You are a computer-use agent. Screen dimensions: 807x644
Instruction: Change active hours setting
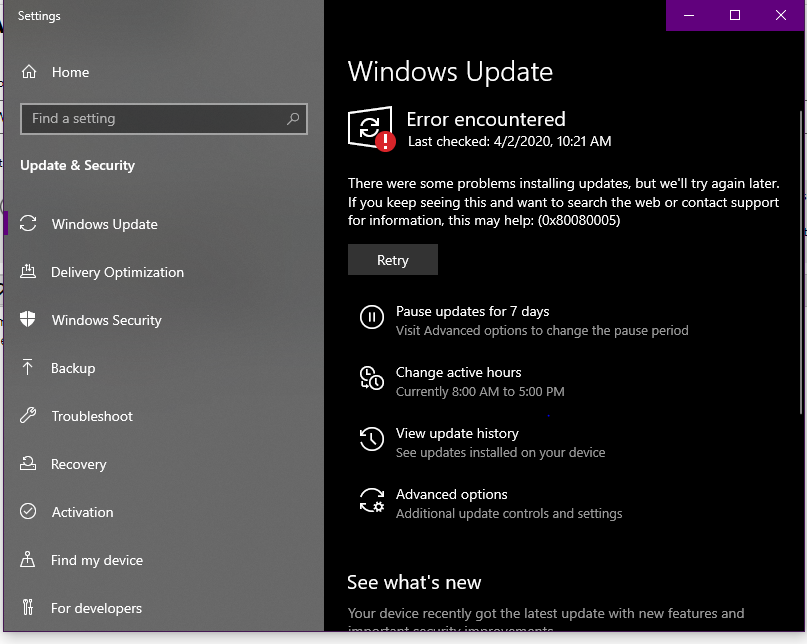pos(458,372)
